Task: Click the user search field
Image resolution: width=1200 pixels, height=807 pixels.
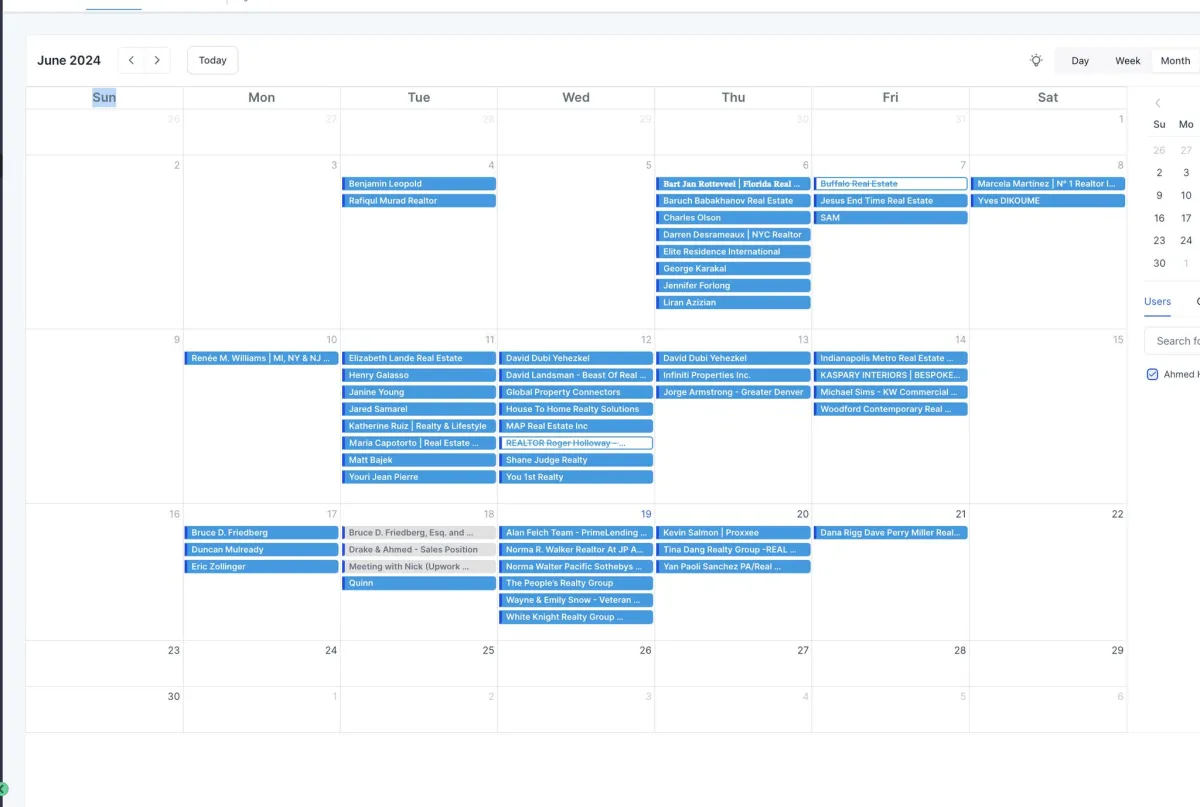Action: pos(1172,341)
